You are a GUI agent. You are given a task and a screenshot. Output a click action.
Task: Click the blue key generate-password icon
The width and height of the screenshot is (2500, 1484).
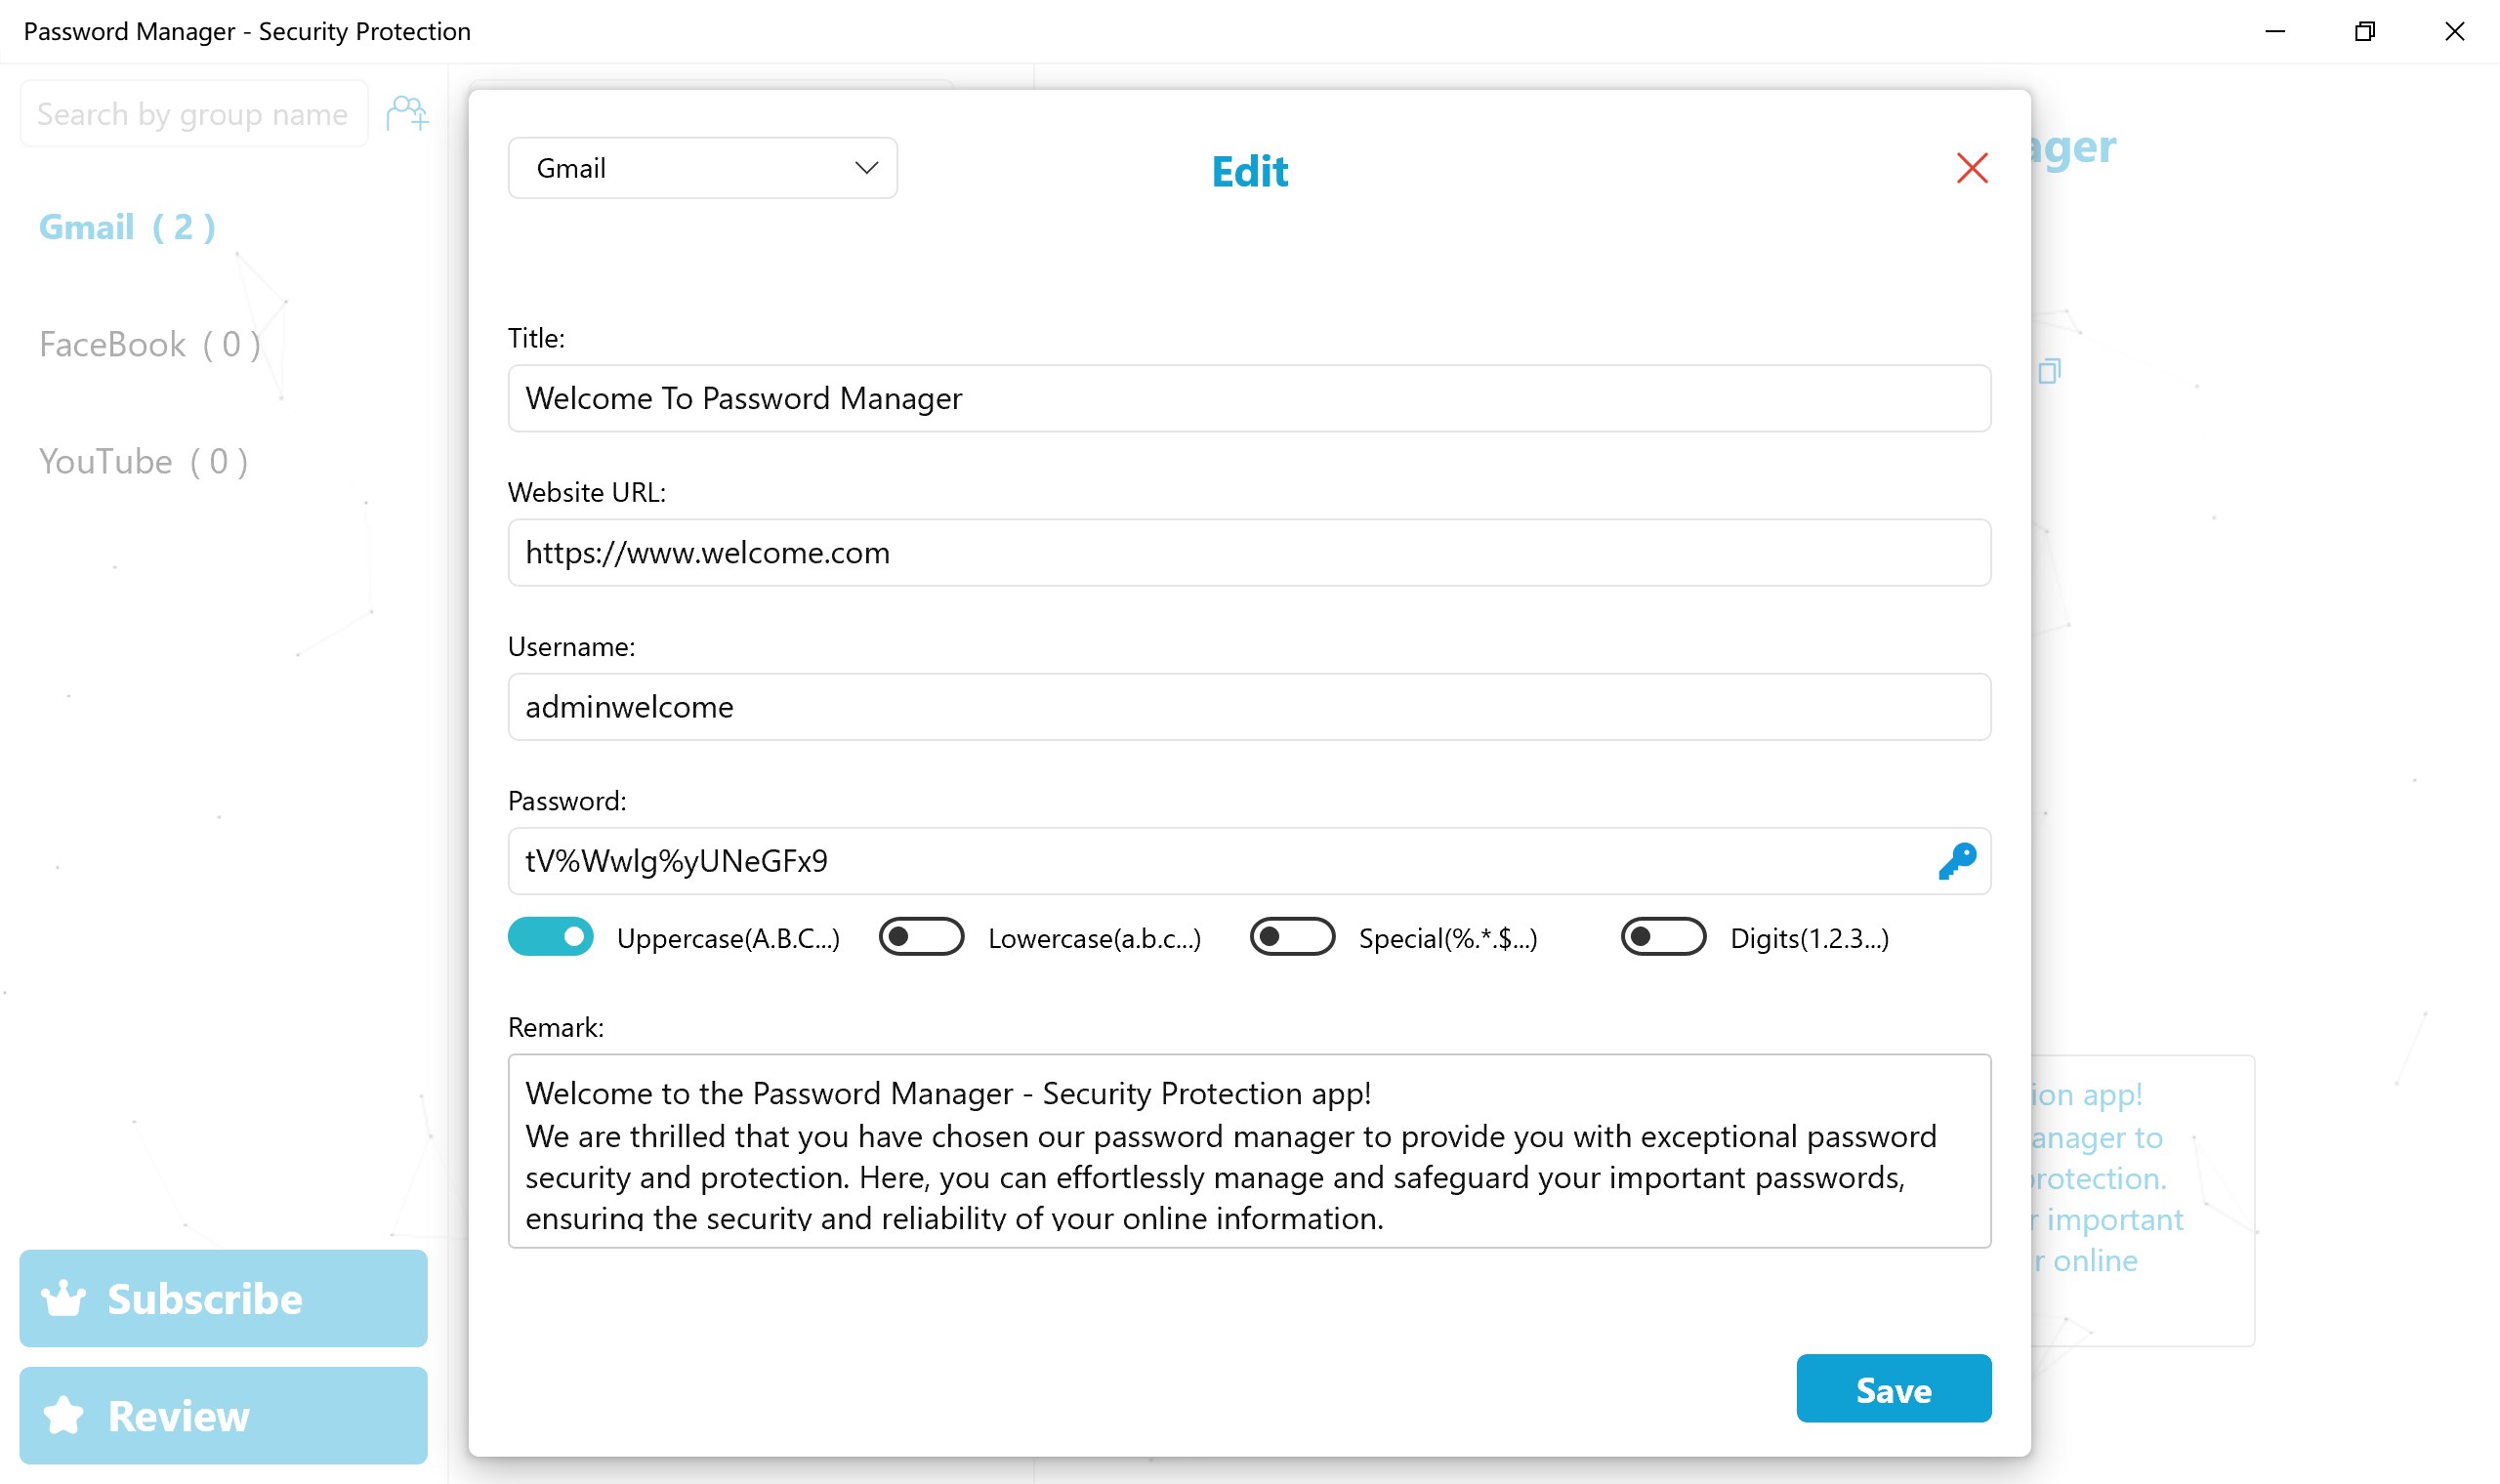1956,861
